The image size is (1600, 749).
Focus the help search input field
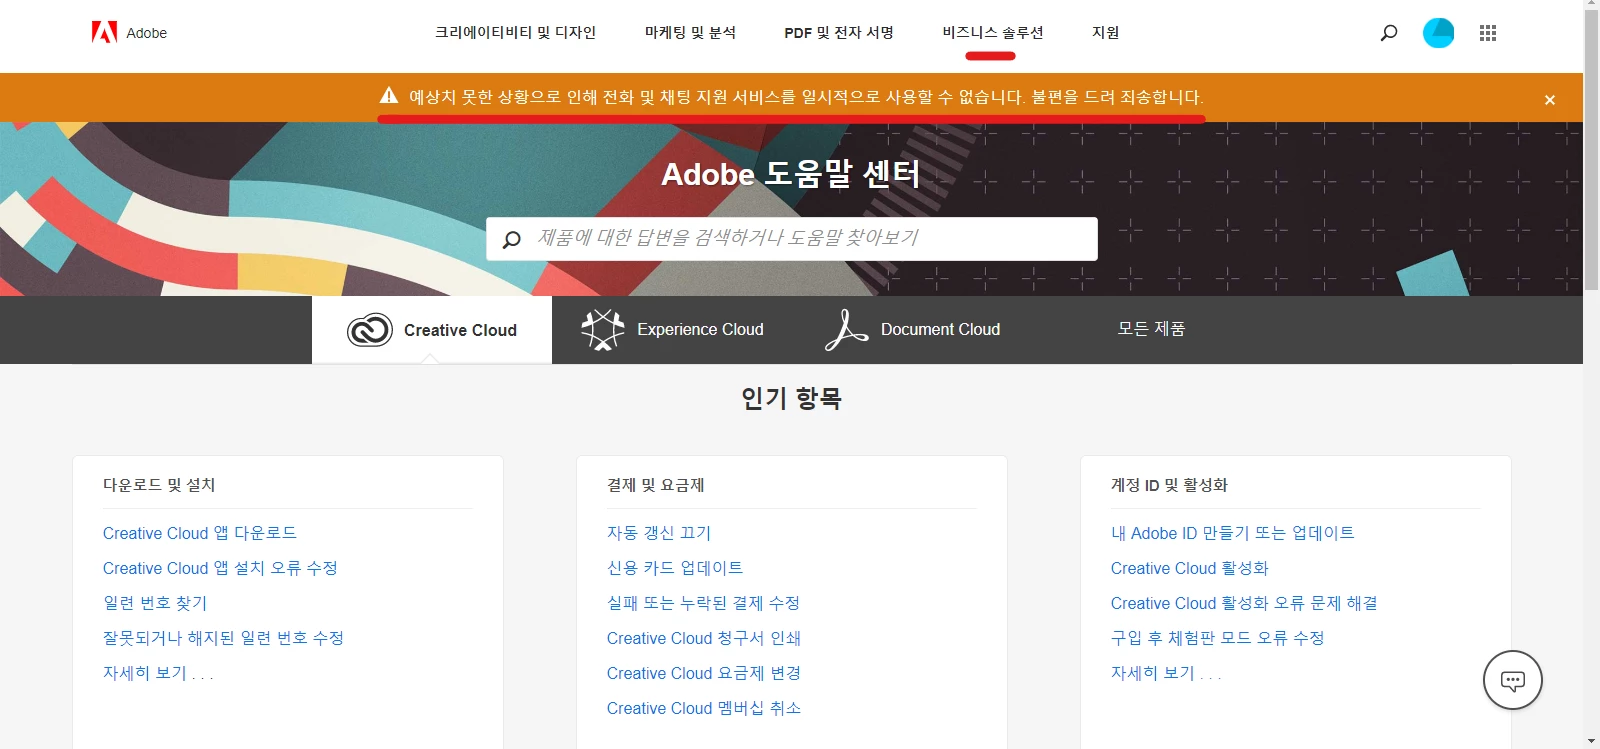[791, 239]
